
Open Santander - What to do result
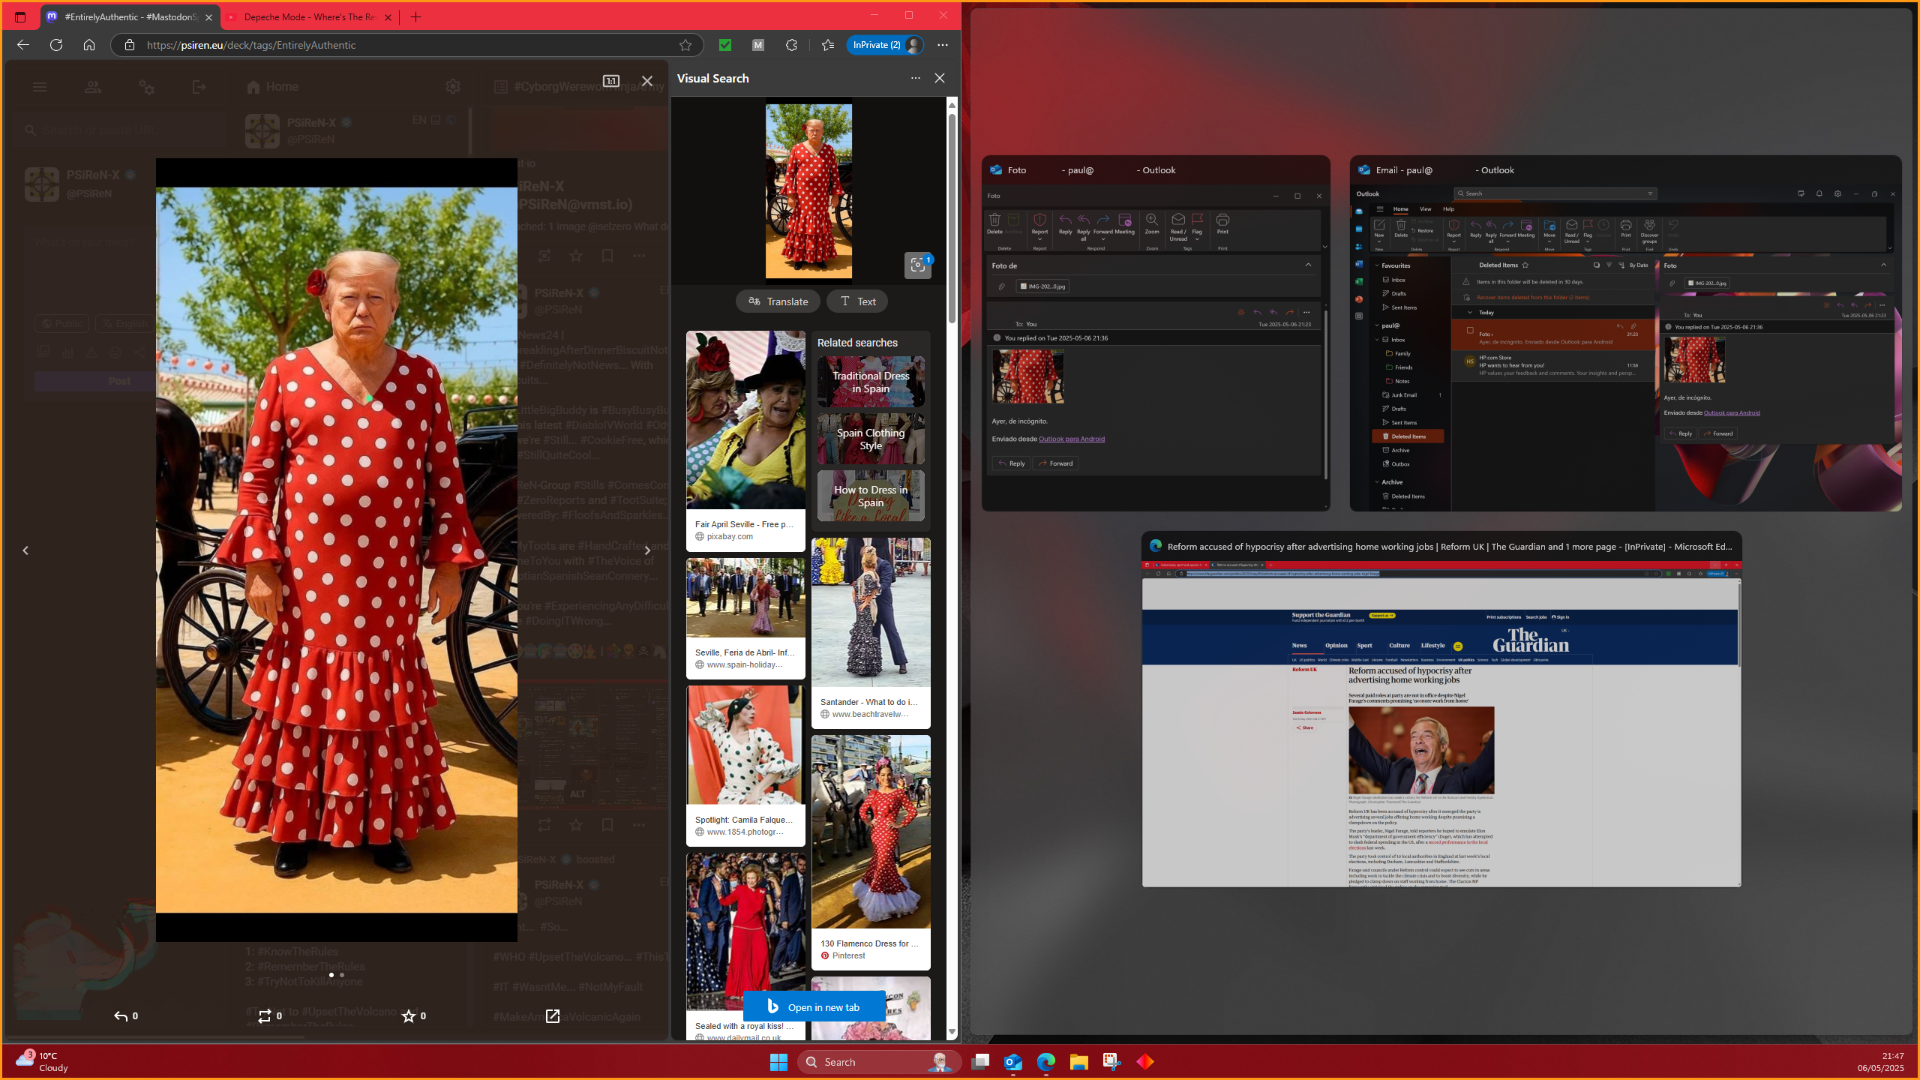[871, 633]
